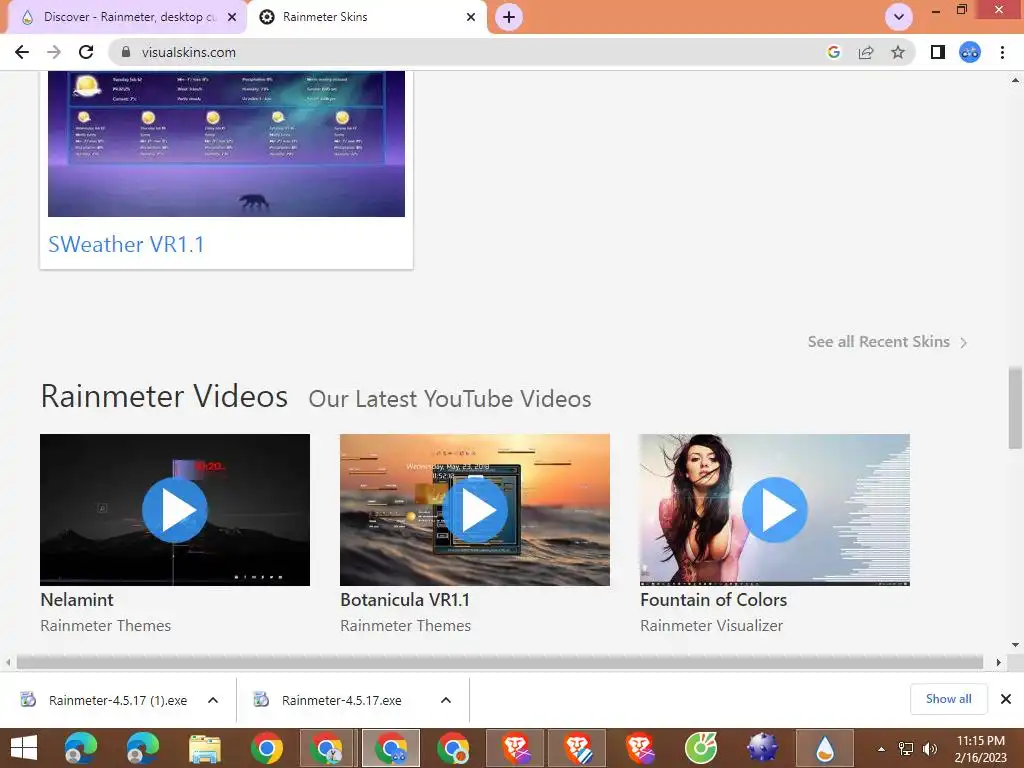This screenshot has height=768, width=1024.
Task: Click the Google icon in the address bar
Action: coord(833,52)
